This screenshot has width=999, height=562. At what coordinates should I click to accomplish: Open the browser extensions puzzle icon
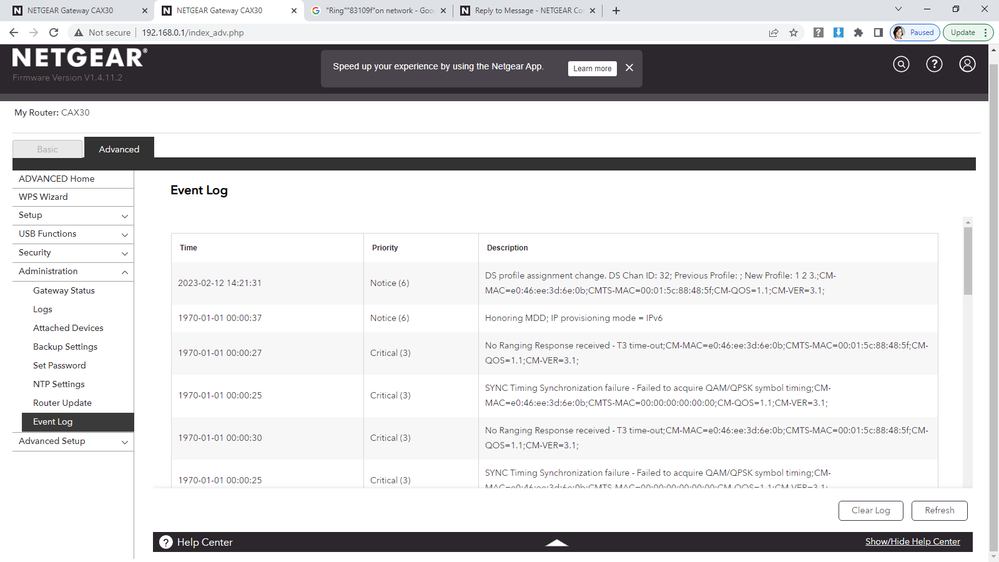coord(858,32)
